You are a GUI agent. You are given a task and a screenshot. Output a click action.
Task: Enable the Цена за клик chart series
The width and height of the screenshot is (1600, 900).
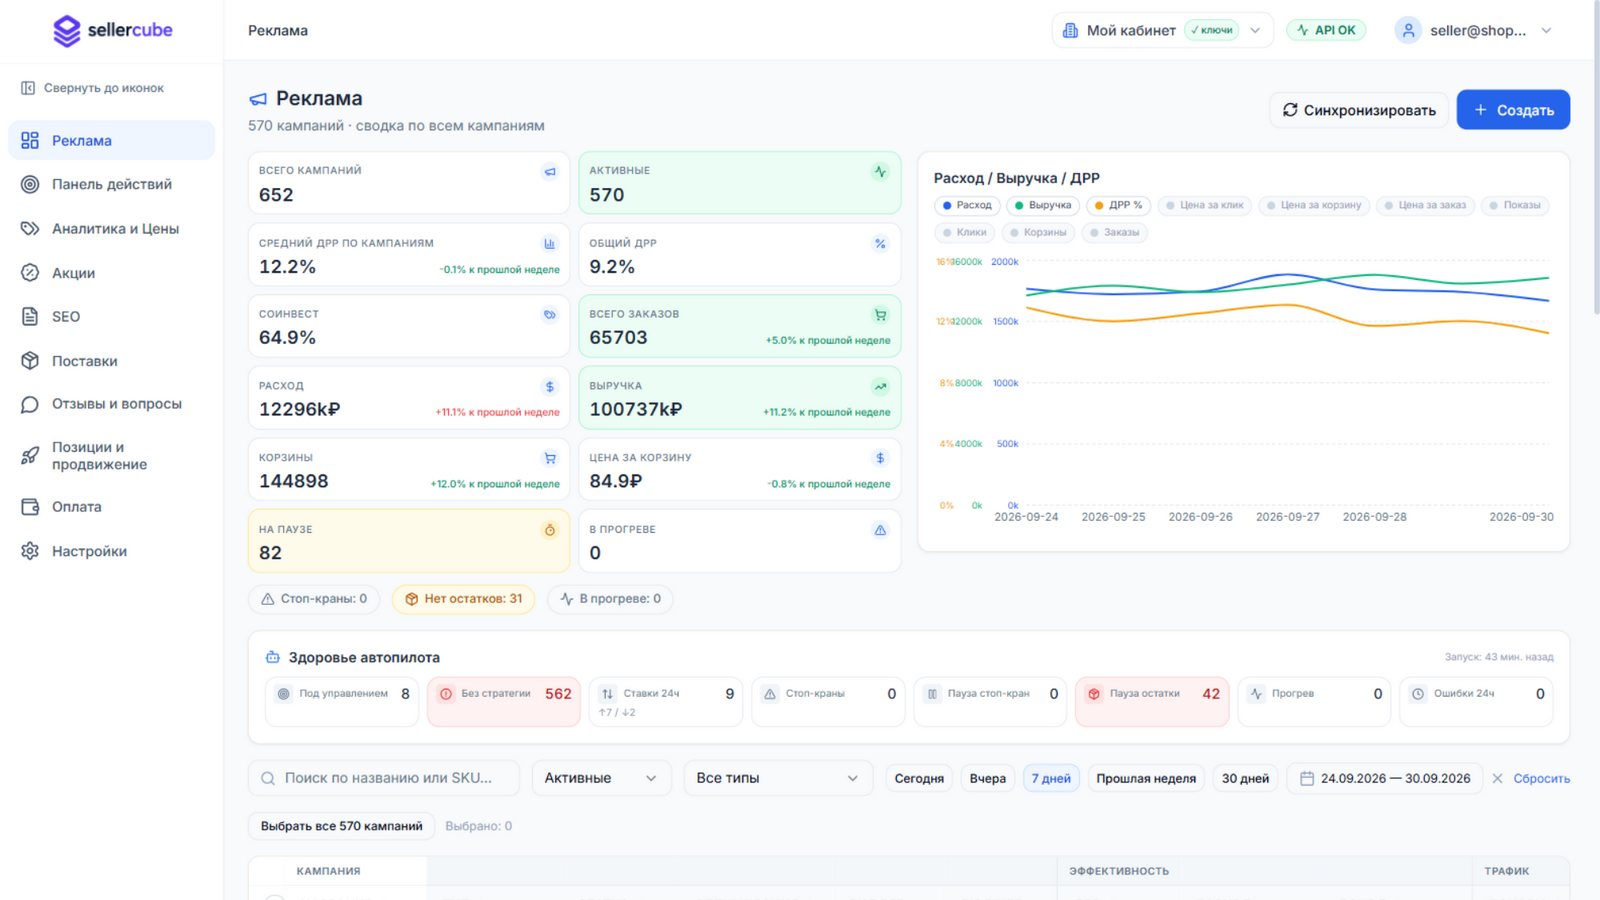click(x=1205, y=205)
